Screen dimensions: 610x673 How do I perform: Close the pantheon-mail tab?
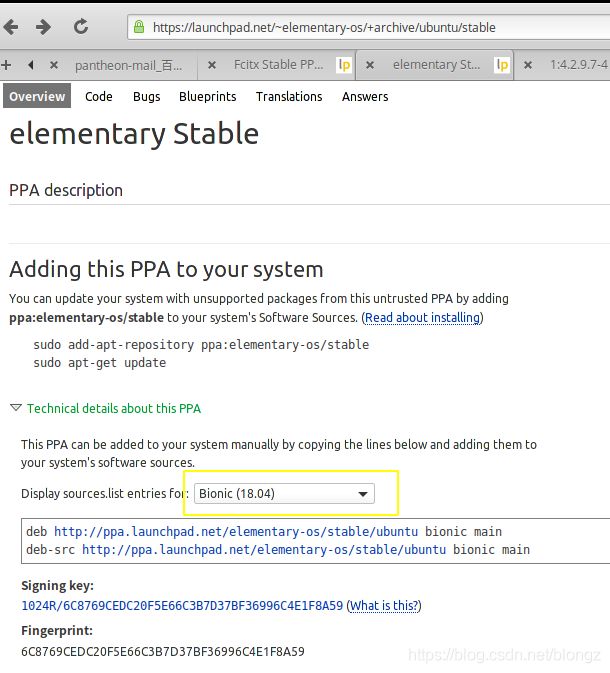point(54,65)
